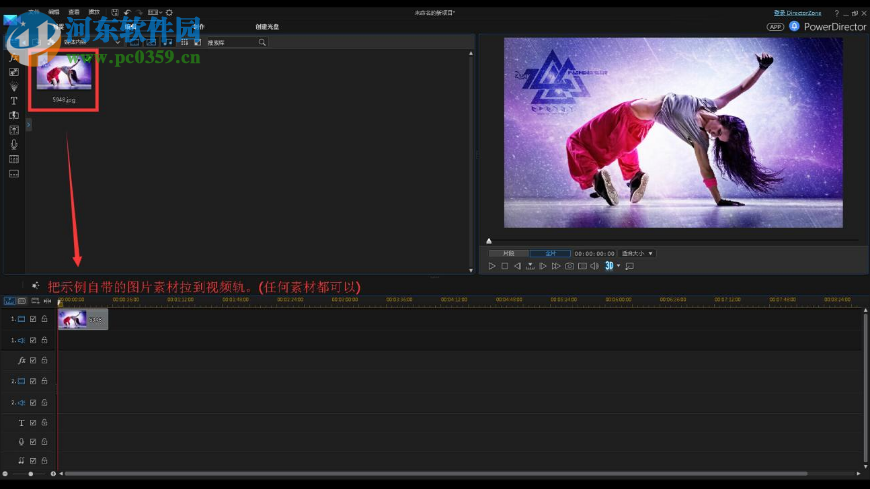870x489 pixels.
Task: Open the Voice-Over Recording Room microphone
Action: point(14,144)
